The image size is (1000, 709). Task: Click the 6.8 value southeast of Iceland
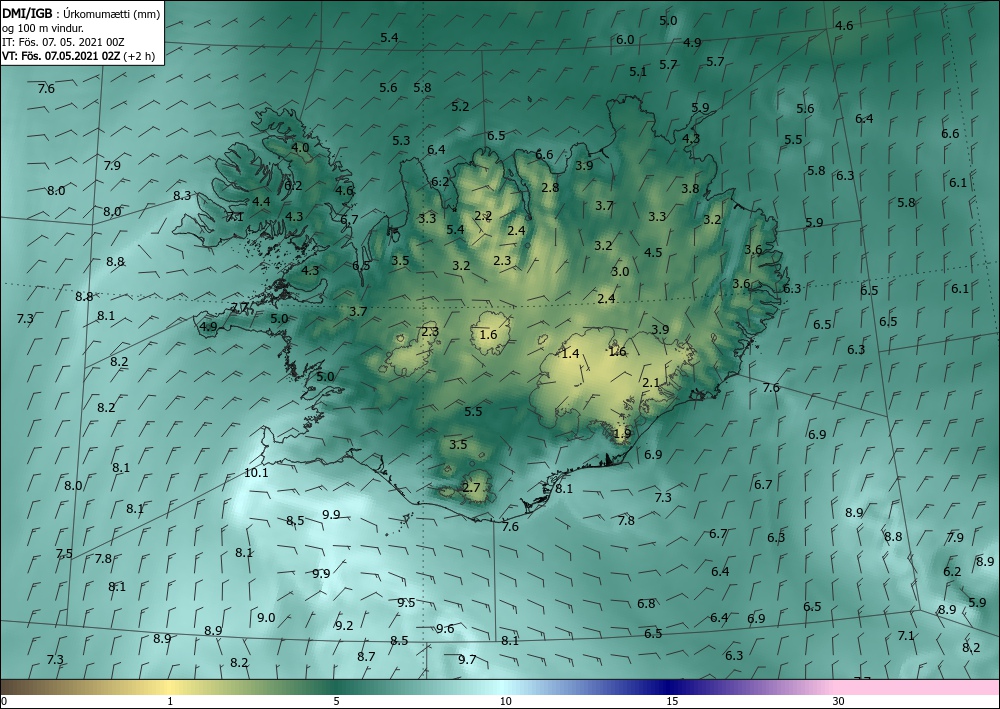pyautogui.click(x=646, y=603)
